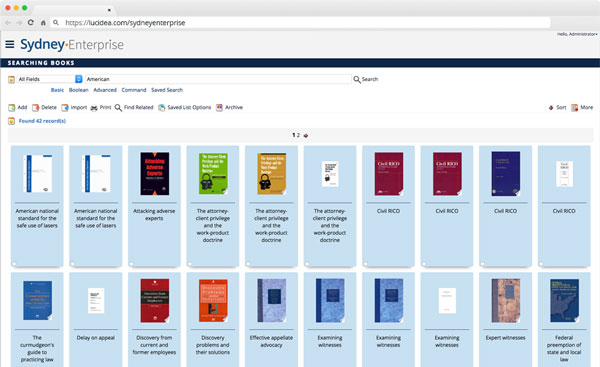Switch to Command search mode

tap(134, 90)
